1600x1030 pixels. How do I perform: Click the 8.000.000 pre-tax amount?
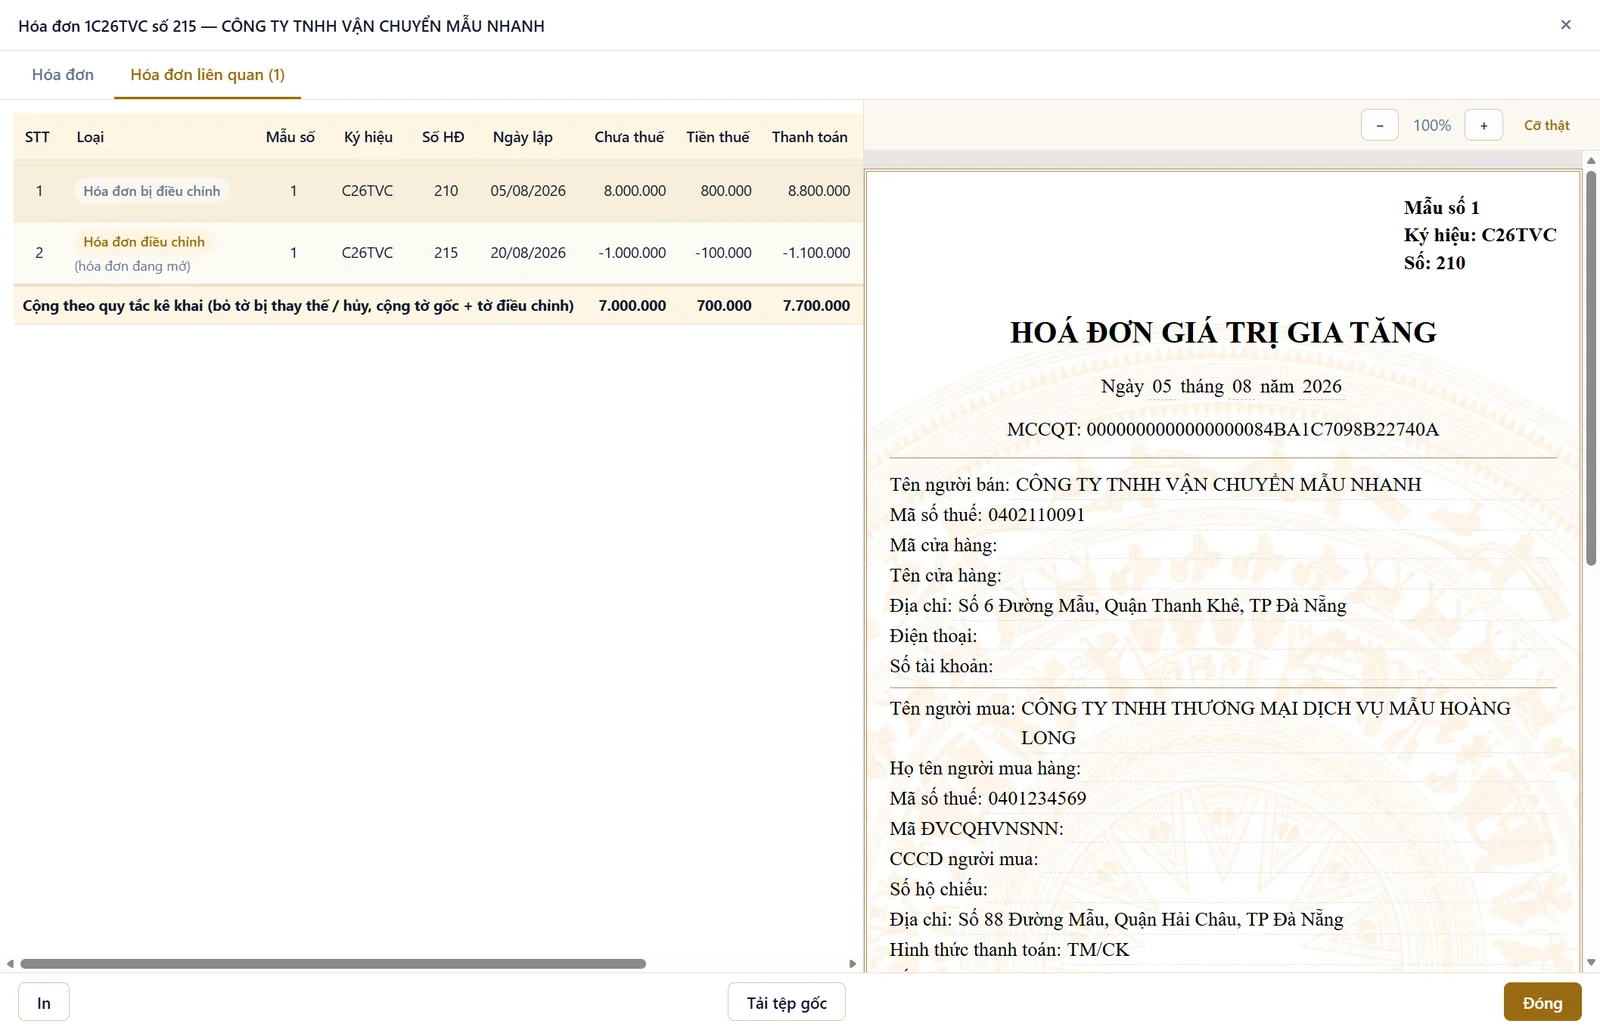pyautogui.click(x=634, y=191)
